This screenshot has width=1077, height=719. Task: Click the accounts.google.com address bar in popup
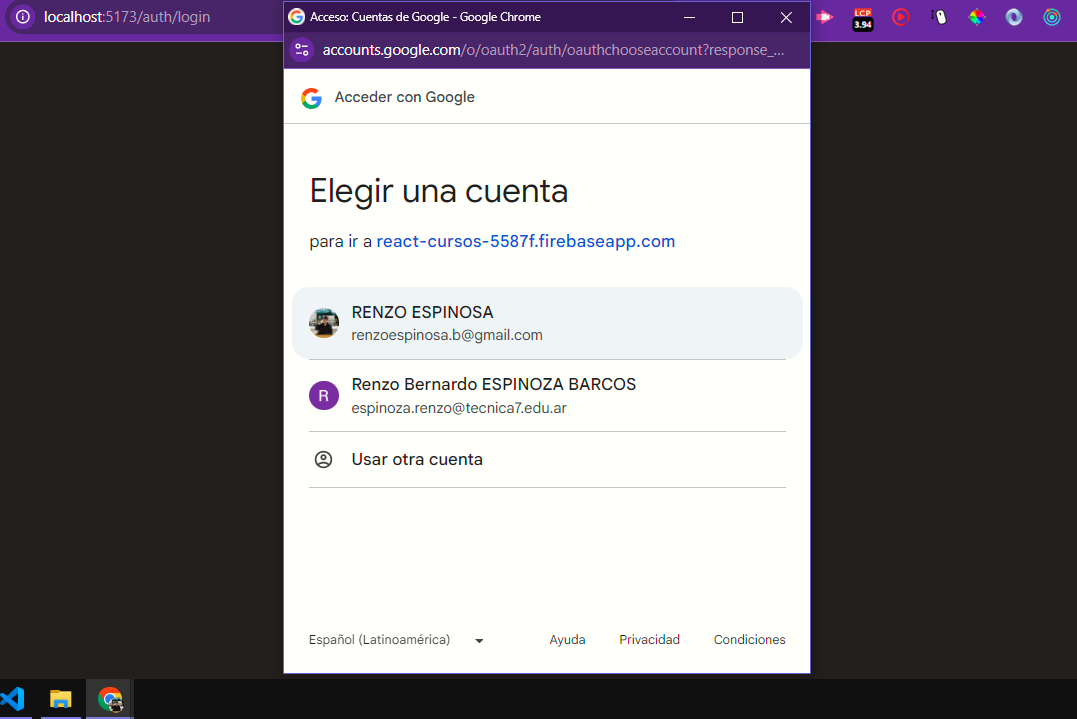click(x=553, y=50)
